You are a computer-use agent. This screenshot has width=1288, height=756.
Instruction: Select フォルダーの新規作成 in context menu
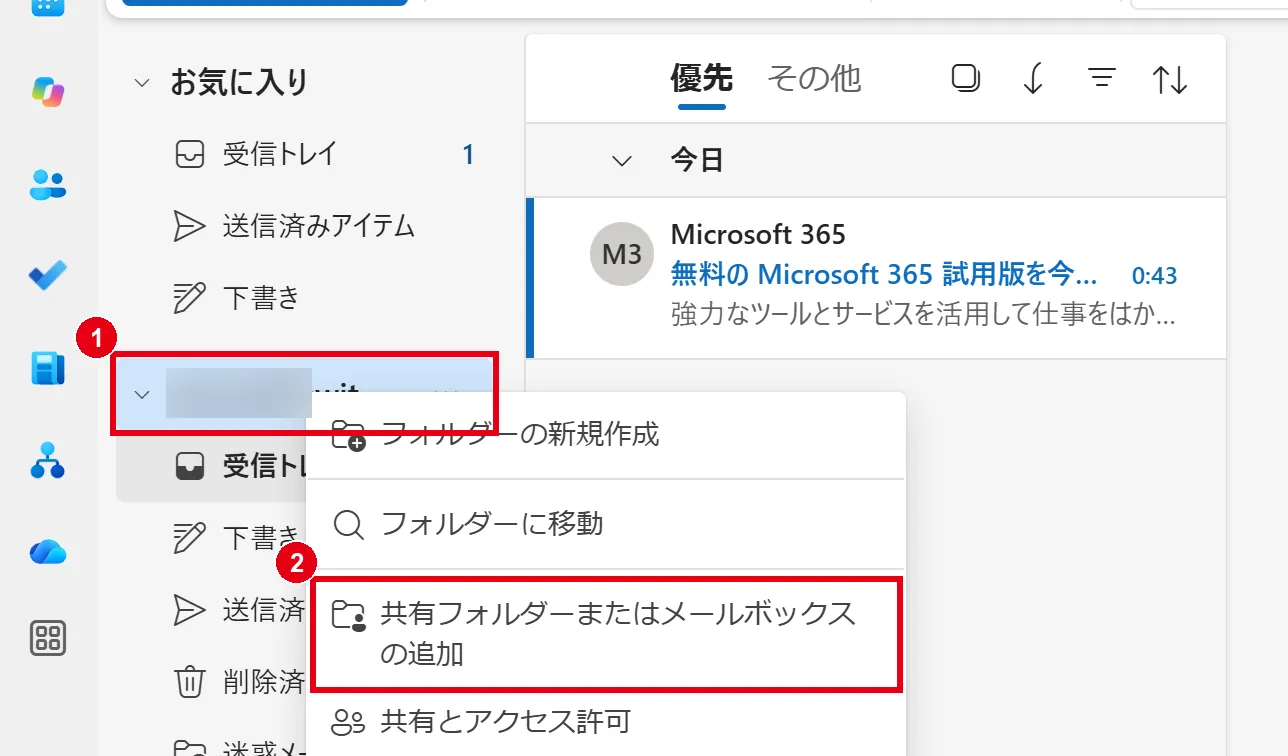(605, 434)
